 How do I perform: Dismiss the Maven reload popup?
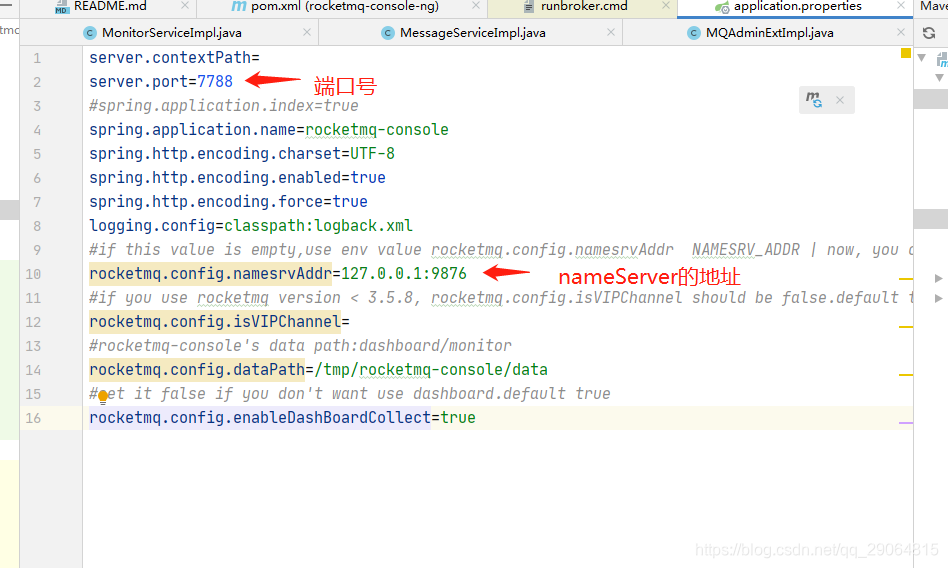[840, 100]
